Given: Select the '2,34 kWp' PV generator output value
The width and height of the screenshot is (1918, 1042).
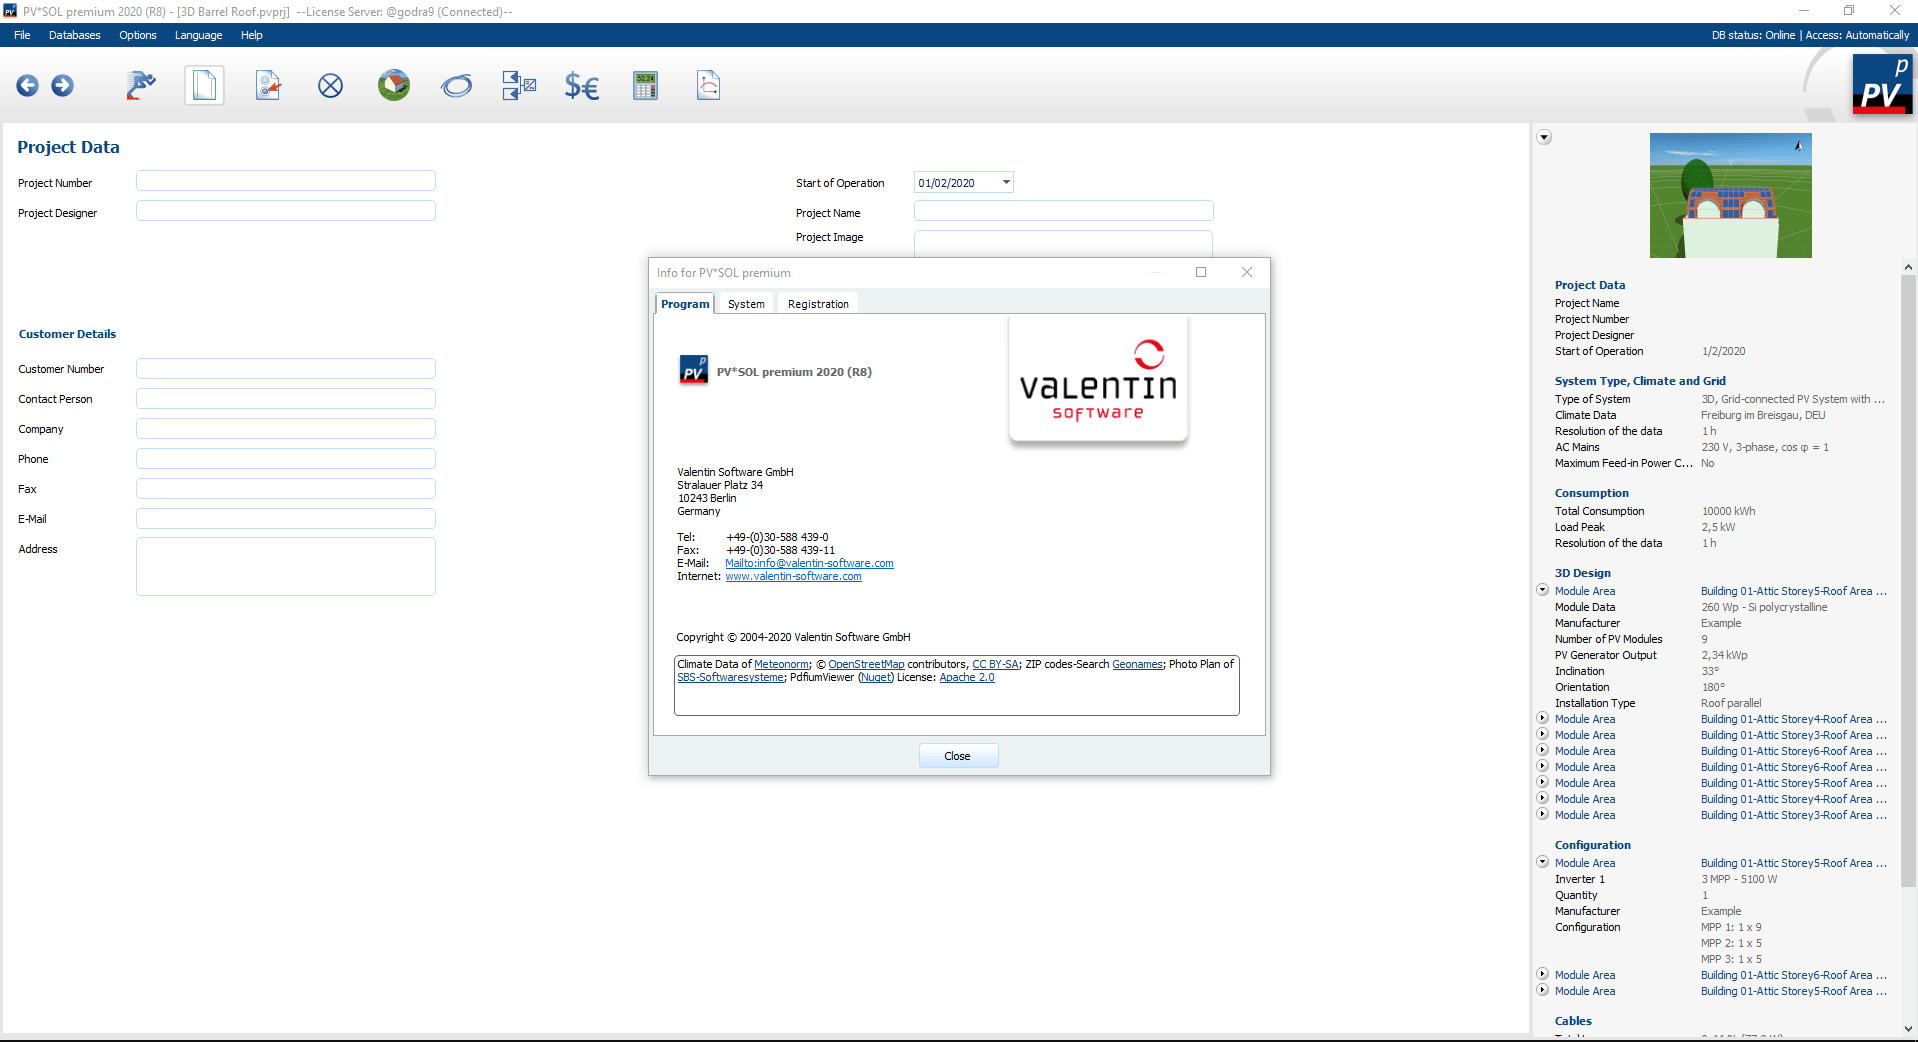Looking at the screenshot, I should pos(1724,655).
